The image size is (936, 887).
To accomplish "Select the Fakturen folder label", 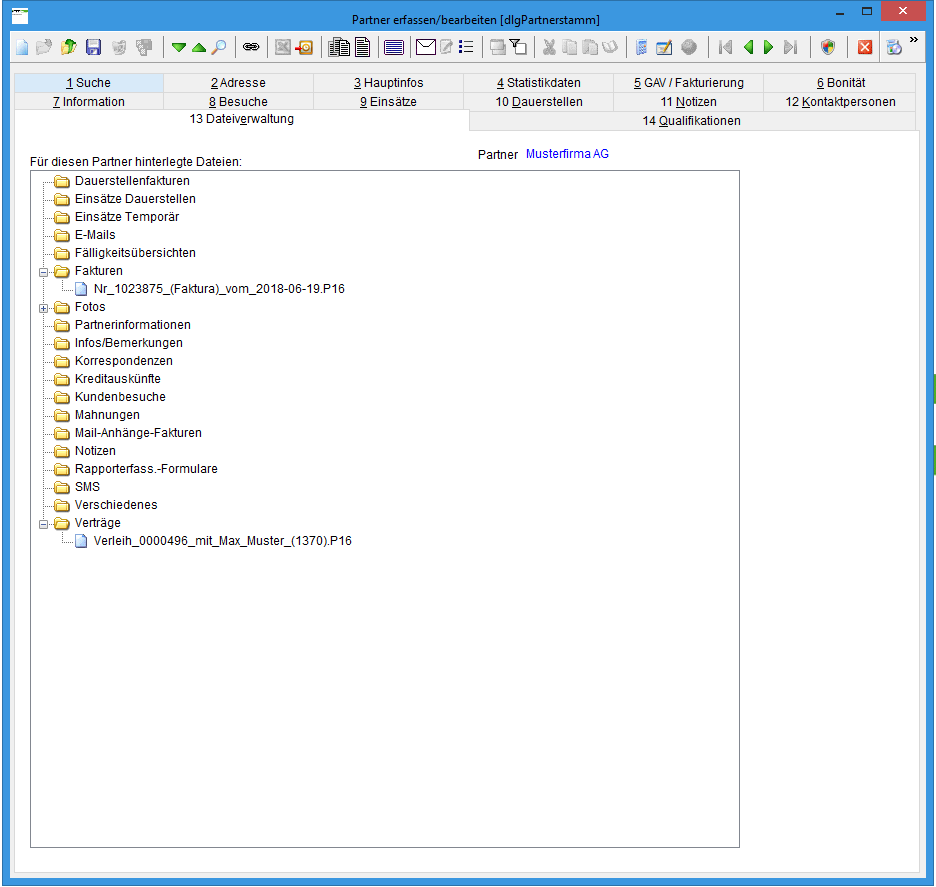I will click(x=98, y=271).
